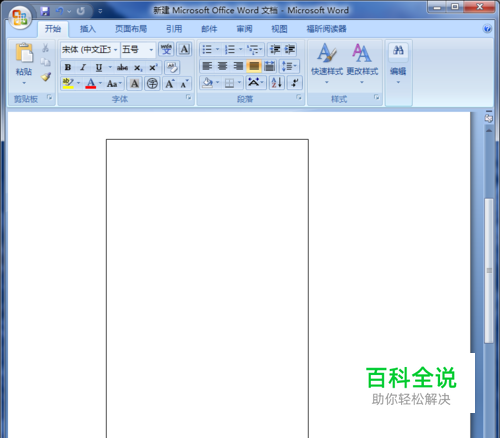The height and width of the screenshot is (438, 500).
Task: Open the font size dropdown
Action: point(151,50)
